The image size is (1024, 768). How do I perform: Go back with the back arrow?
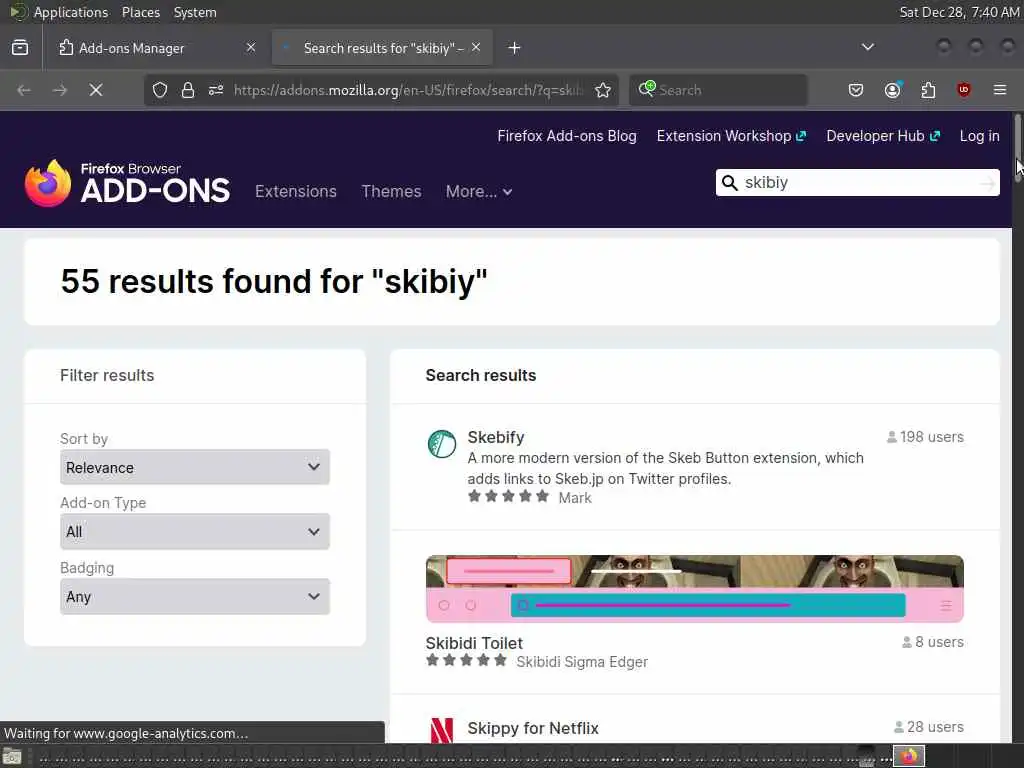coord(24,90)
